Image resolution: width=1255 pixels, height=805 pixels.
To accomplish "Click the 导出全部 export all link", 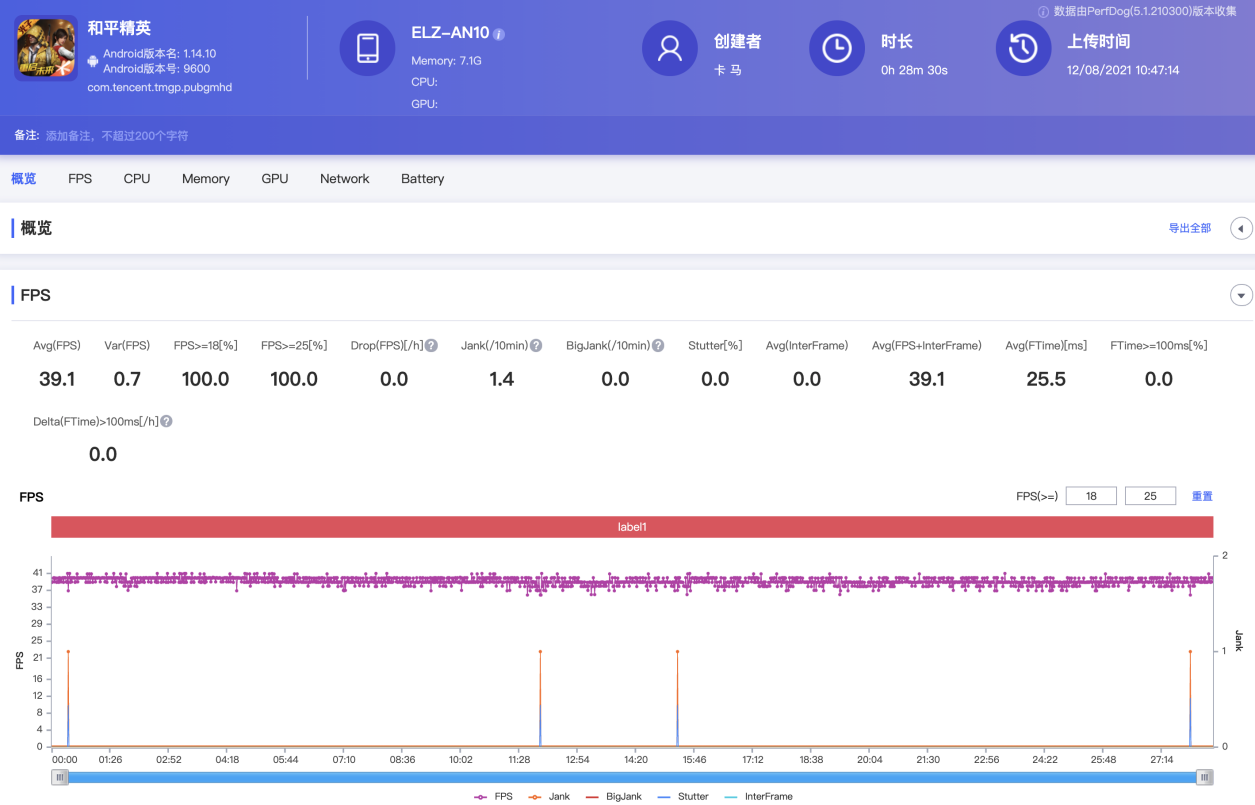I will (1189, 228).
